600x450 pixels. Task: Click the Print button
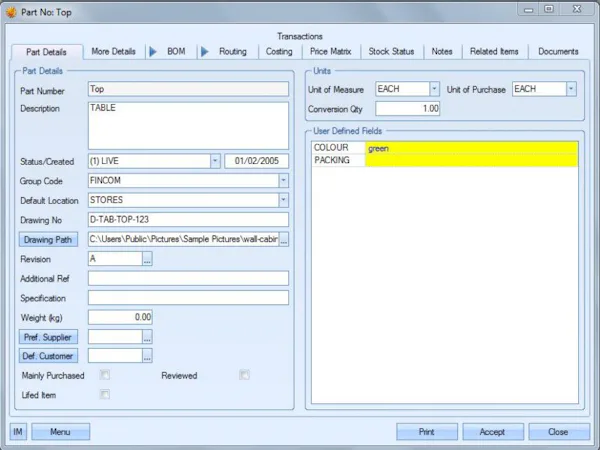[x=427, y=432]
